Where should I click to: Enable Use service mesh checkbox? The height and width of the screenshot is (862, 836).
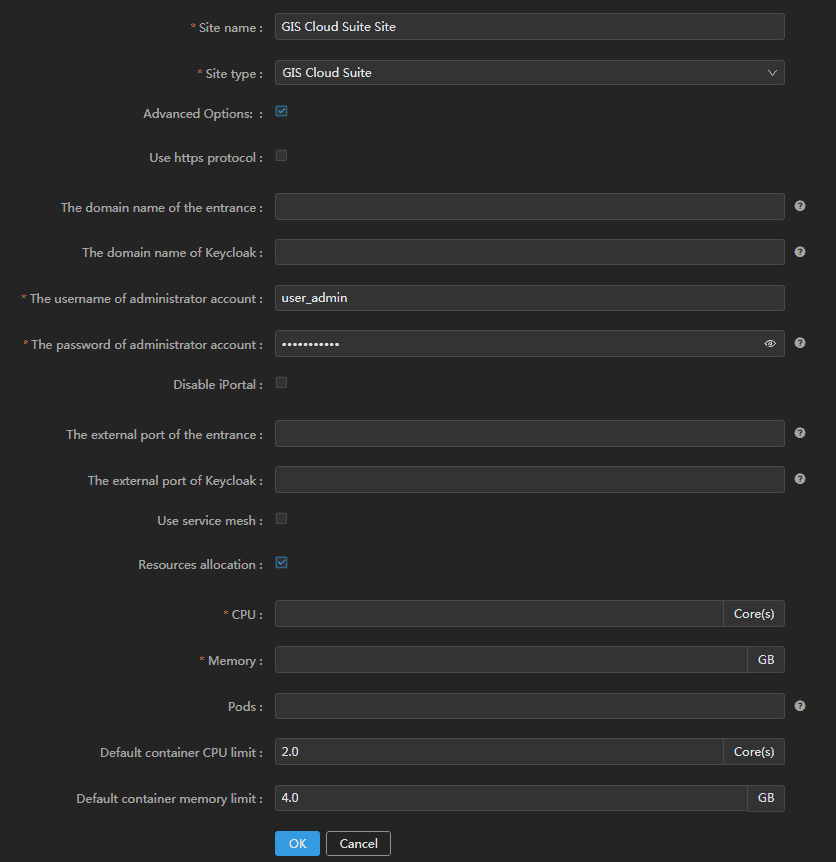point(281,519)
